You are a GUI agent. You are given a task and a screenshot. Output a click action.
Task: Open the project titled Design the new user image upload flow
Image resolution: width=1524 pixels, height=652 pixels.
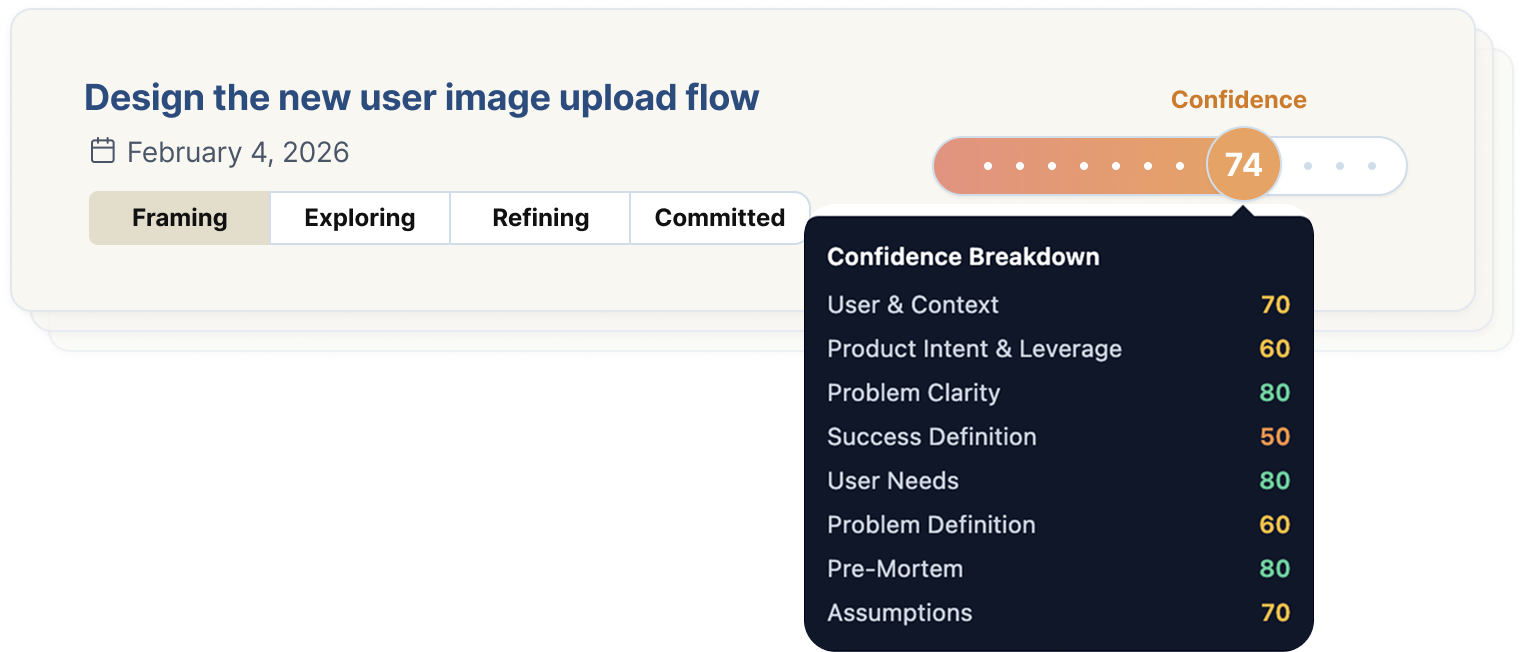click(421, 97)
